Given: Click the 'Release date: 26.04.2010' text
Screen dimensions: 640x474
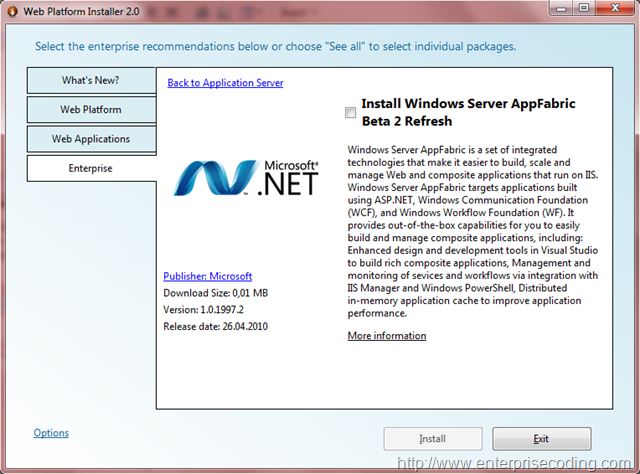Looking at the screenshot, I should [216, 327].
